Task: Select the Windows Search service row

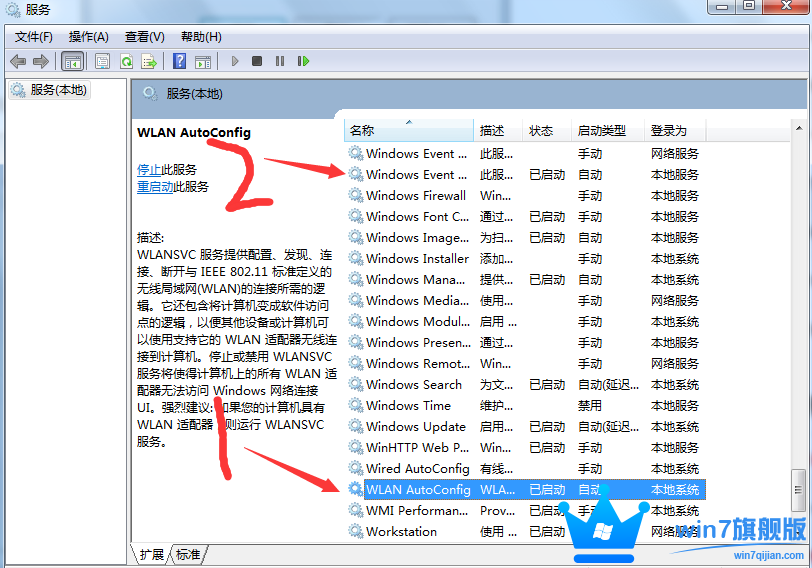Action: (x=526, y=385)
